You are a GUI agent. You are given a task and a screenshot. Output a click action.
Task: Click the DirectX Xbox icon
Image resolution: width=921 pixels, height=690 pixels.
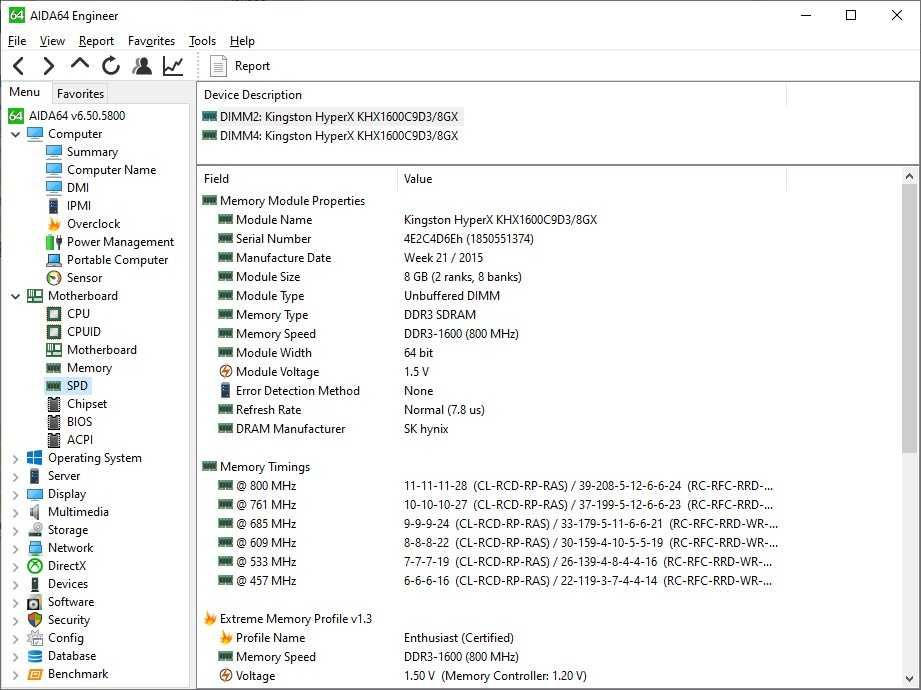coord(35,566)
